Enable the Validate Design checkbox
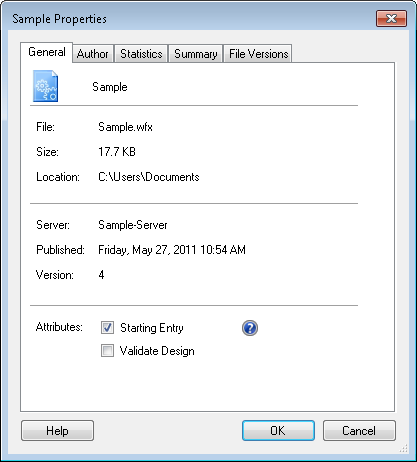This screenshot has width=417, height=462. (x=107, y=351)
